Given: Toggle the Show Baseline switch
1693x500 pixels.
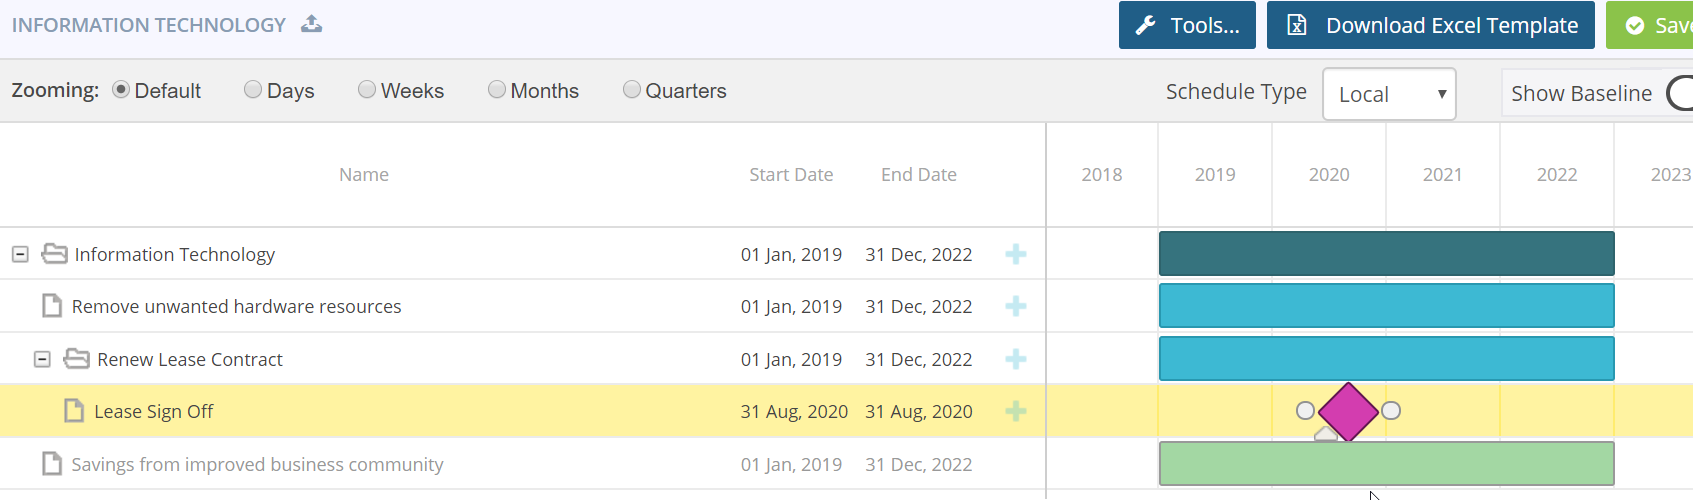Looking at the screenshot, I should point(1680,94).
